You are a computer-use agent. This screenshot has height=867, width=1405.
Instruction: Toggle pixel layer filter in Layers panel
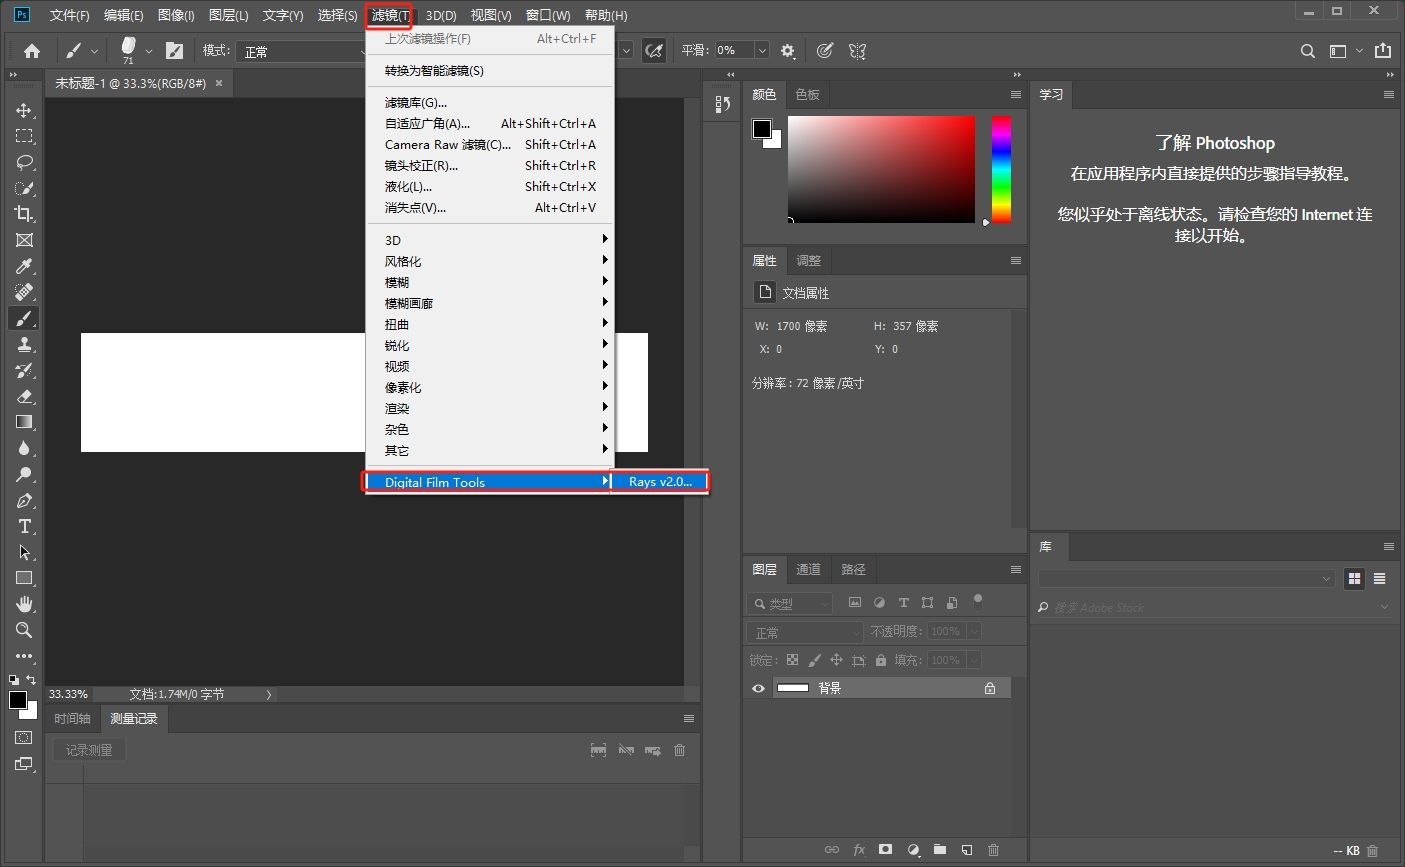tap(854, 603)
